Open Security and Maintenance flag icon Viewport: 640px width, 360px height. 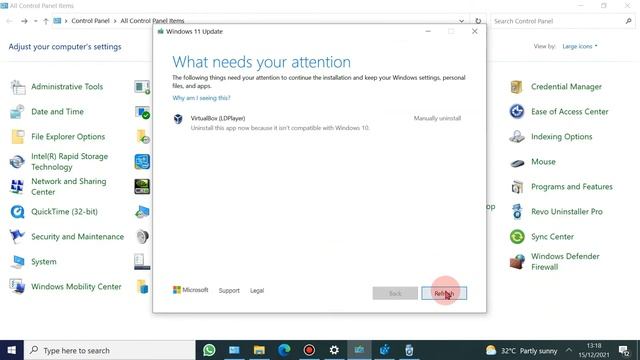click(x=18, y=237)
